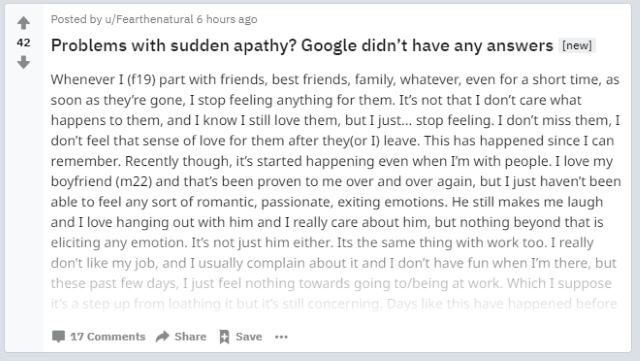
Task: Click the 'Posted by' text
Action: (x=76, y=19)
